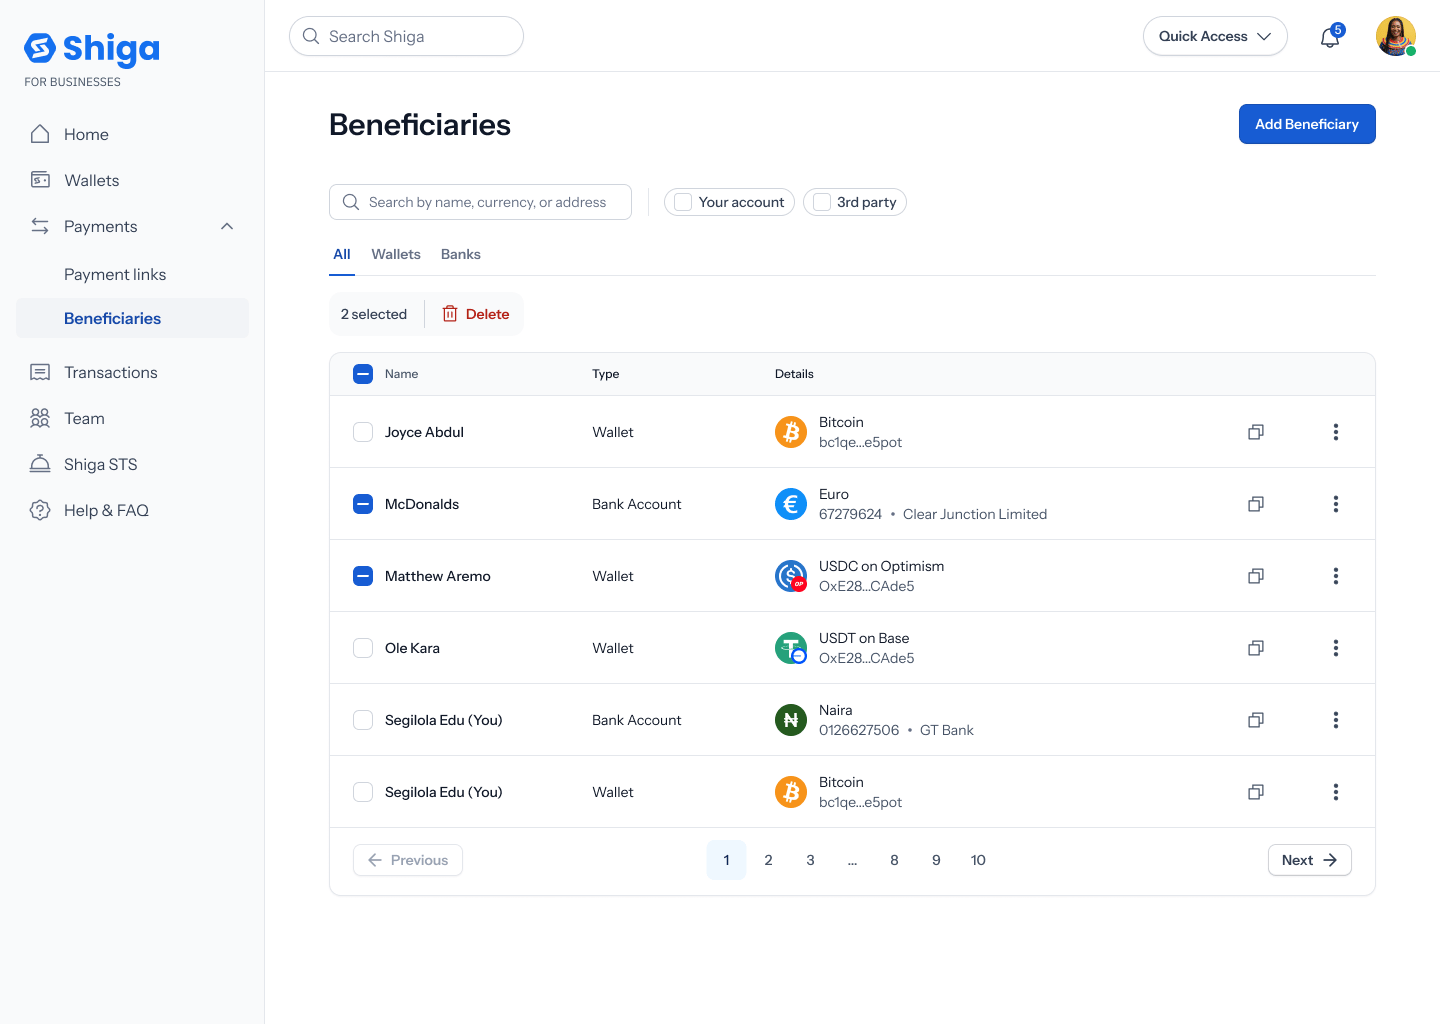The height and width of the screenshot is (1024, 1440).
Task: Click the Euro currency icon
Action: click(x=791, y=504)
